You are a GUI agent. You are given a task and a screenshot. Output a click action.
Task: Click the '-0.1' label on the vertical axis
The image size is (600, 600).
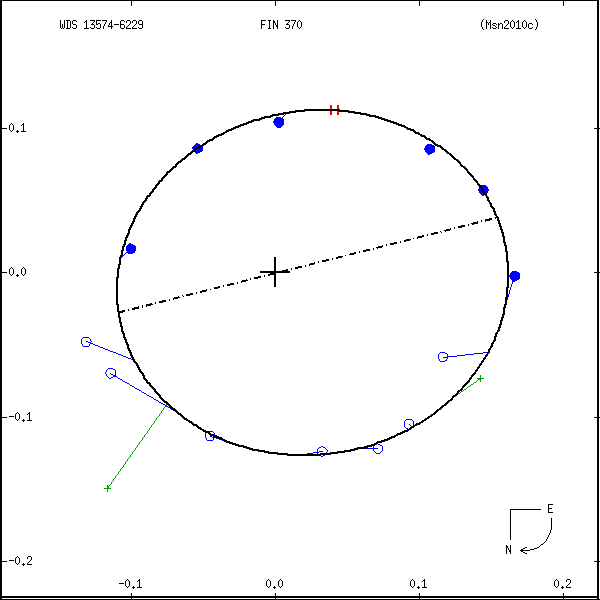point(20,417)
